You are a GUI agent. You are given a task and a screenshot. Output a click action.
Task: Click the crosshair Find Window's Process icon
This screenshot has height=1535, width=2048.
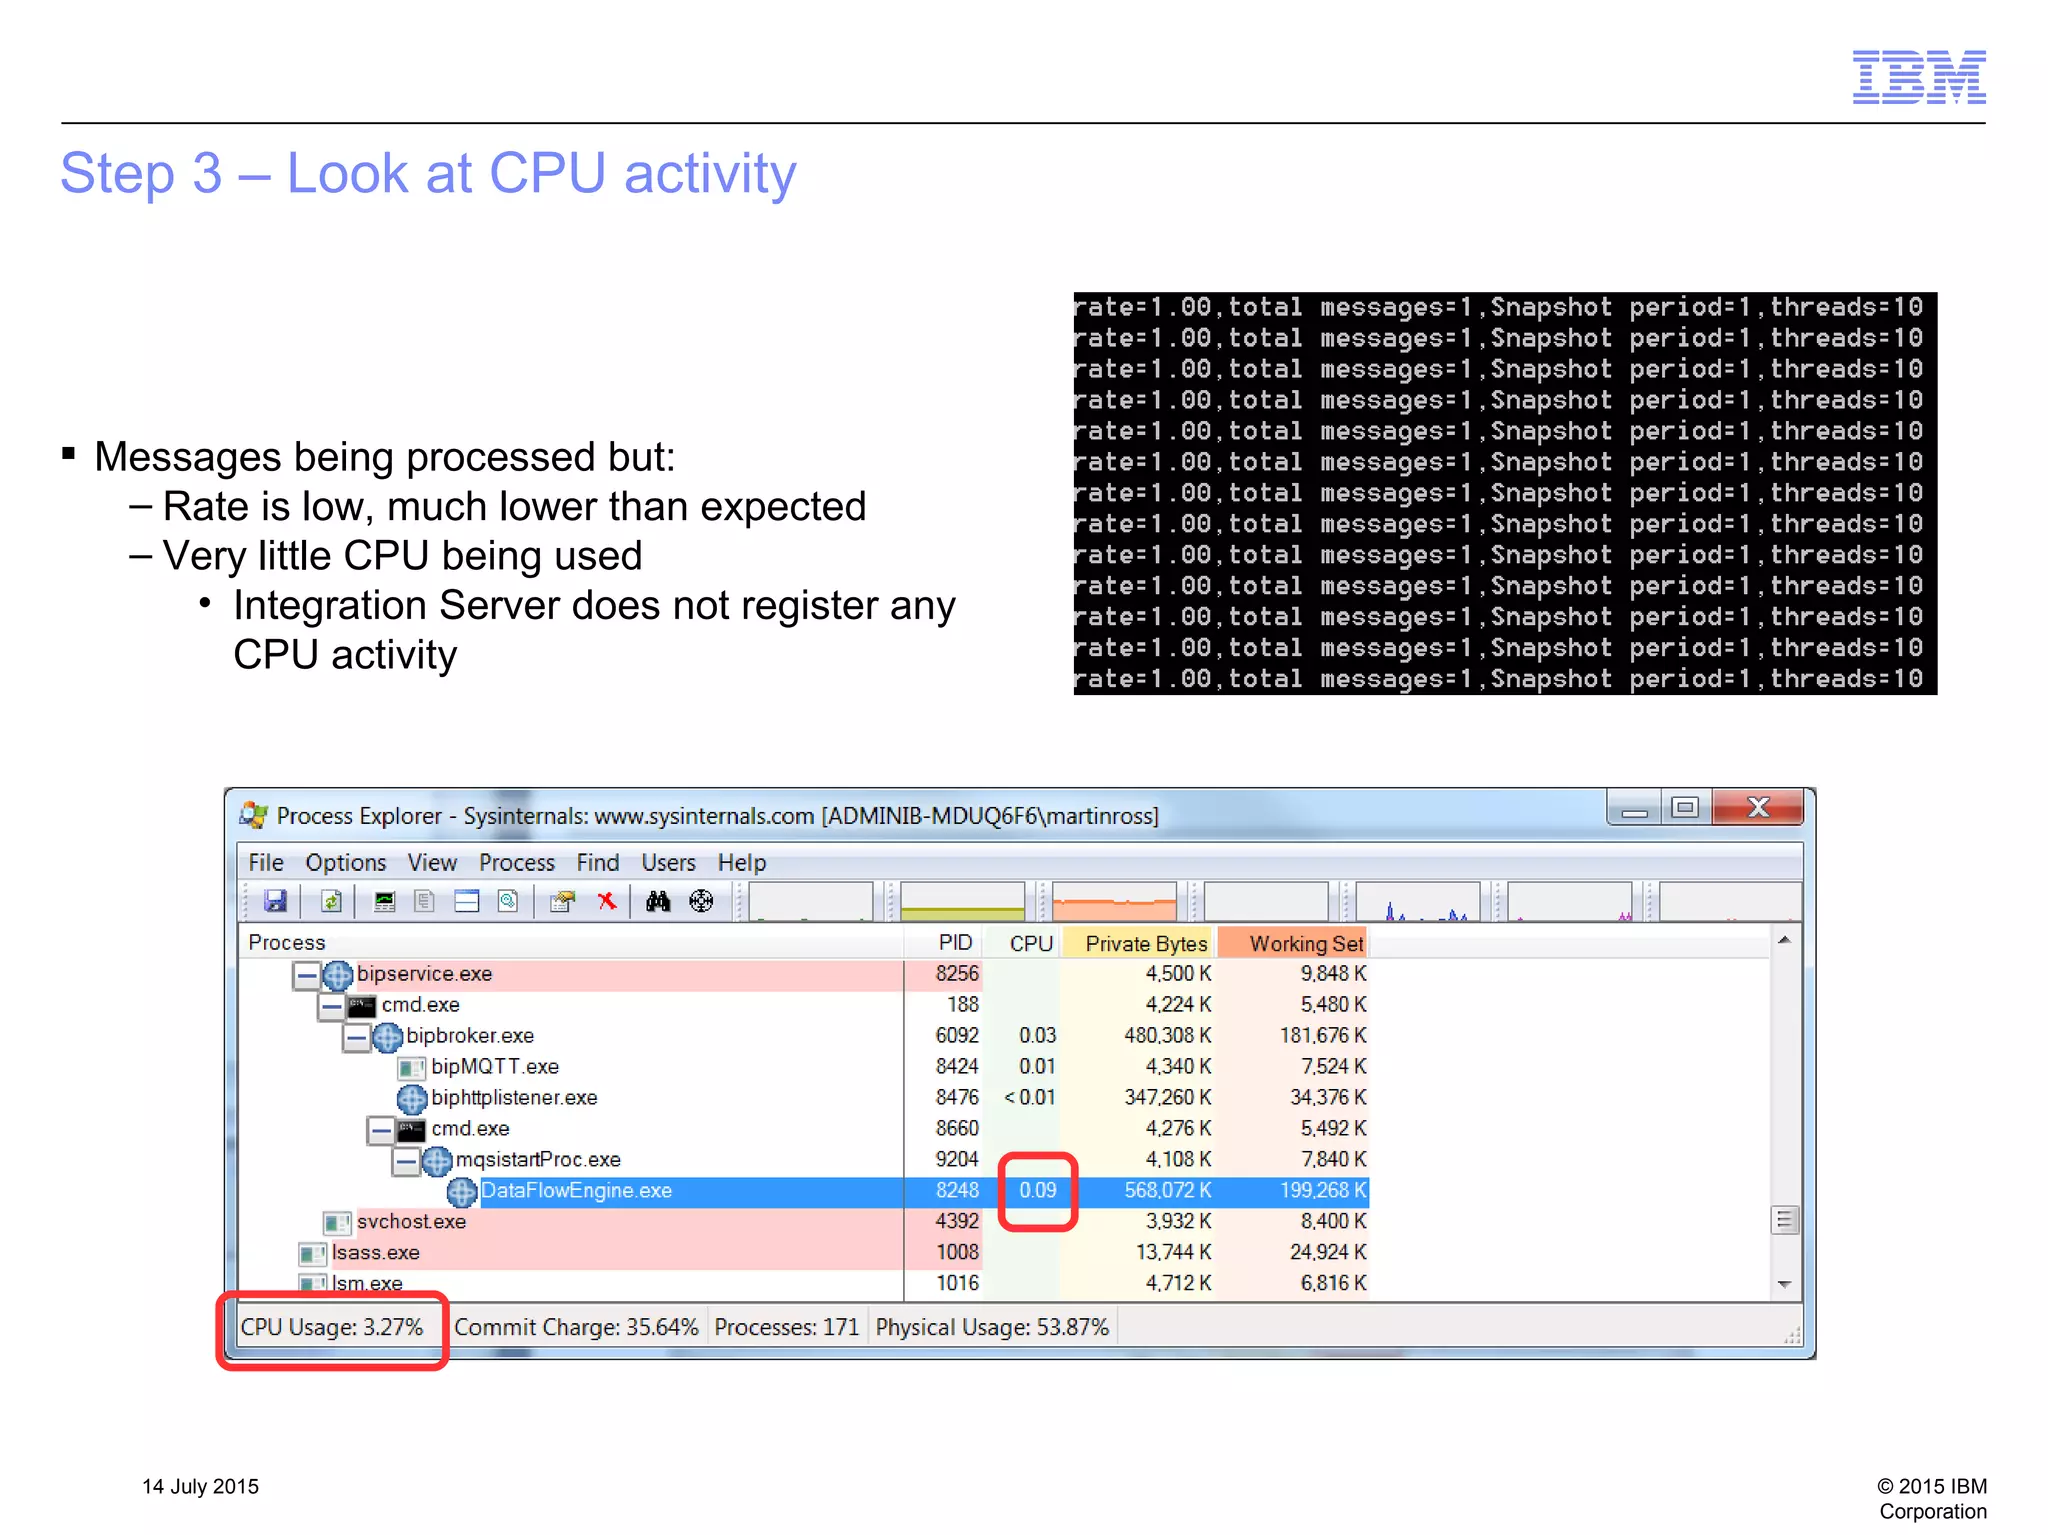[x=701, y=901]
